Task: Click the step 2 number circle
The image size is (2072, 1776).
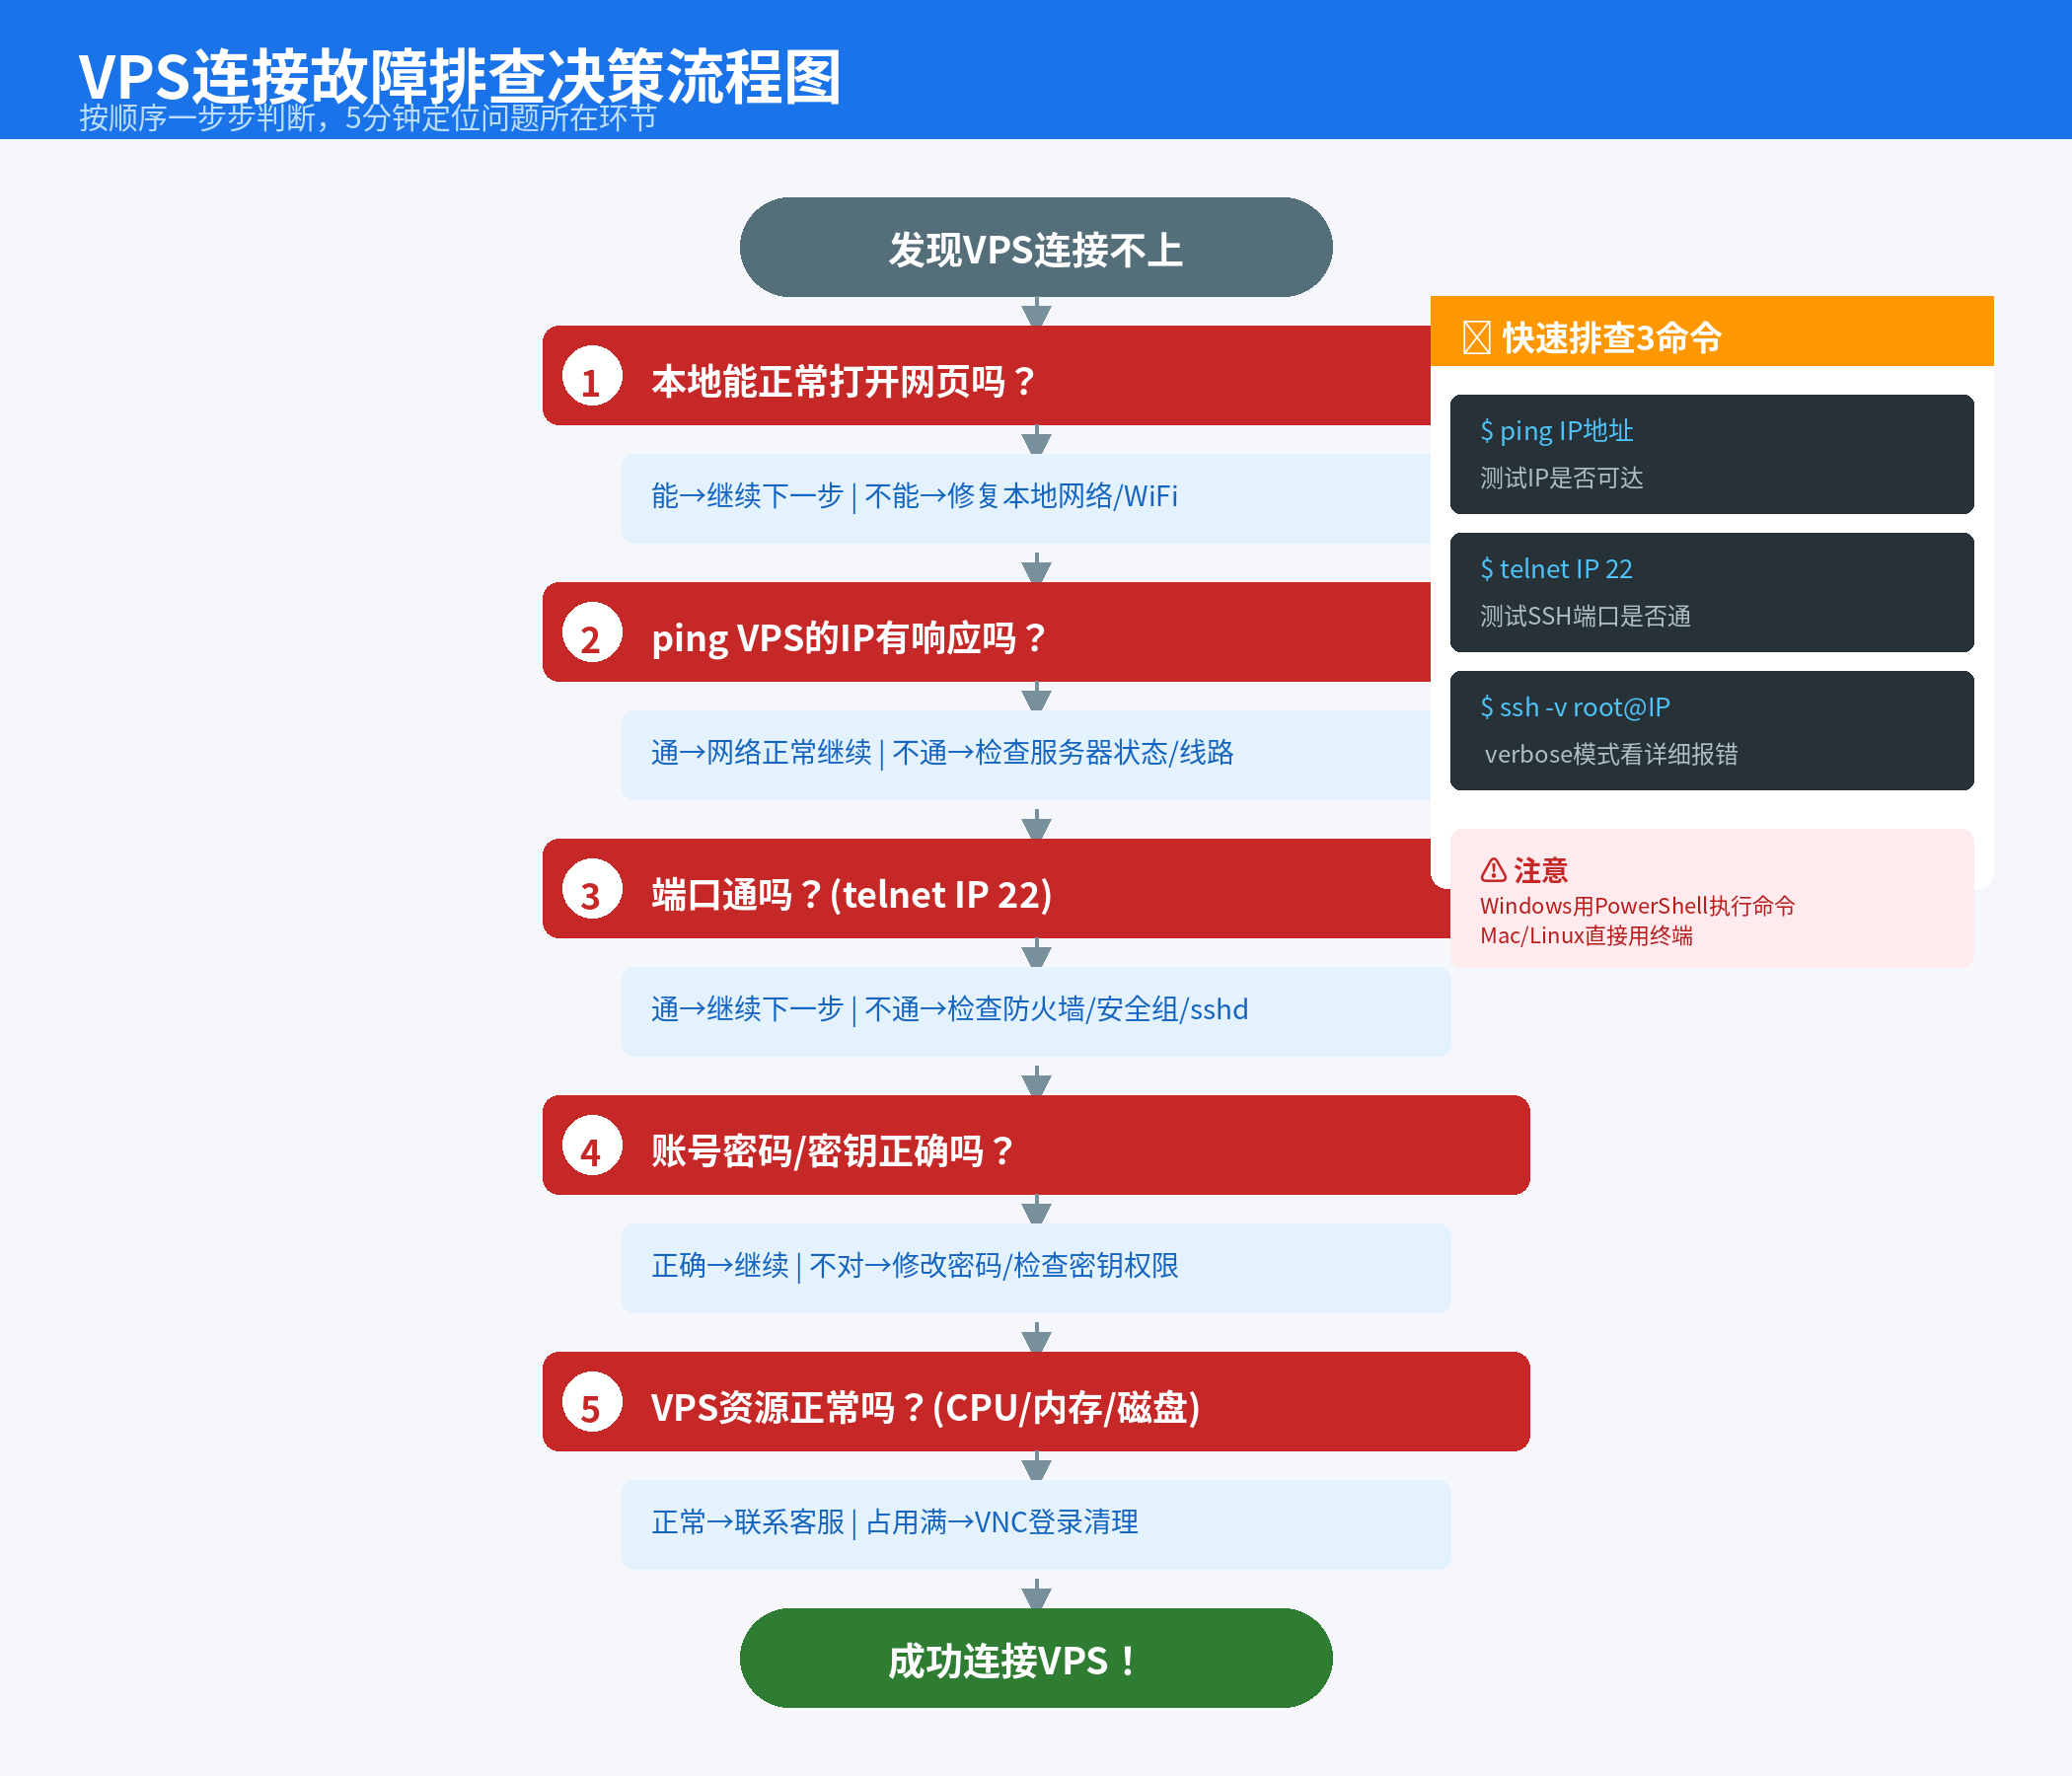Action: [x=592, y=633]
